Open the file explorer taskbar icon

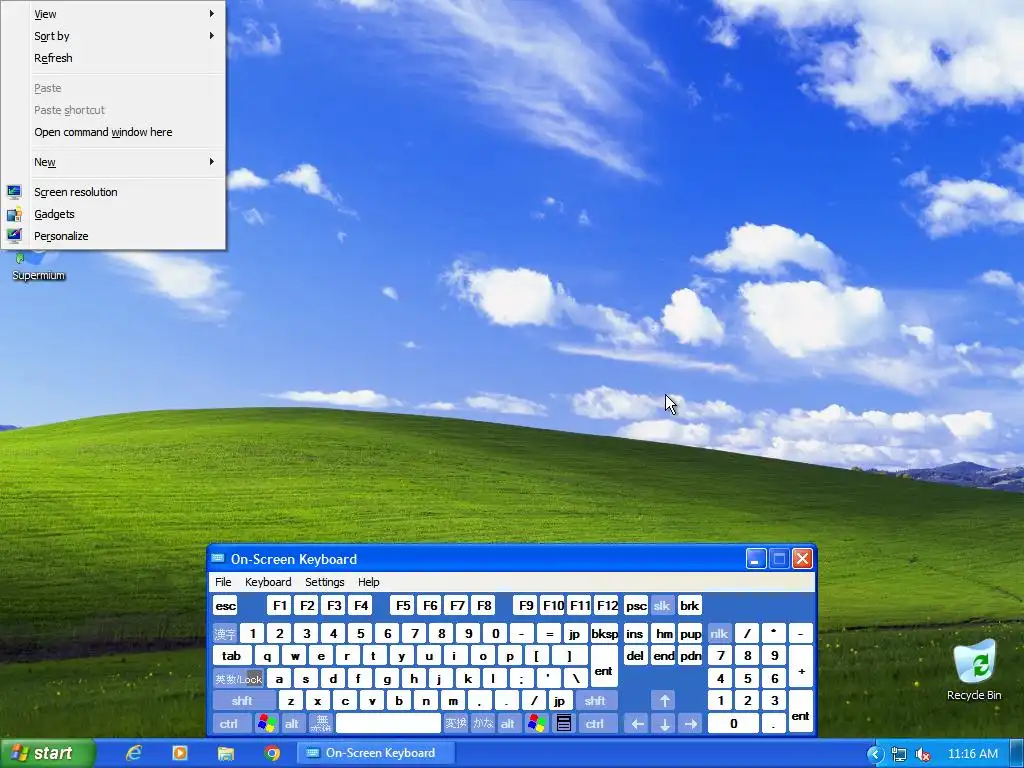(226, 753)
